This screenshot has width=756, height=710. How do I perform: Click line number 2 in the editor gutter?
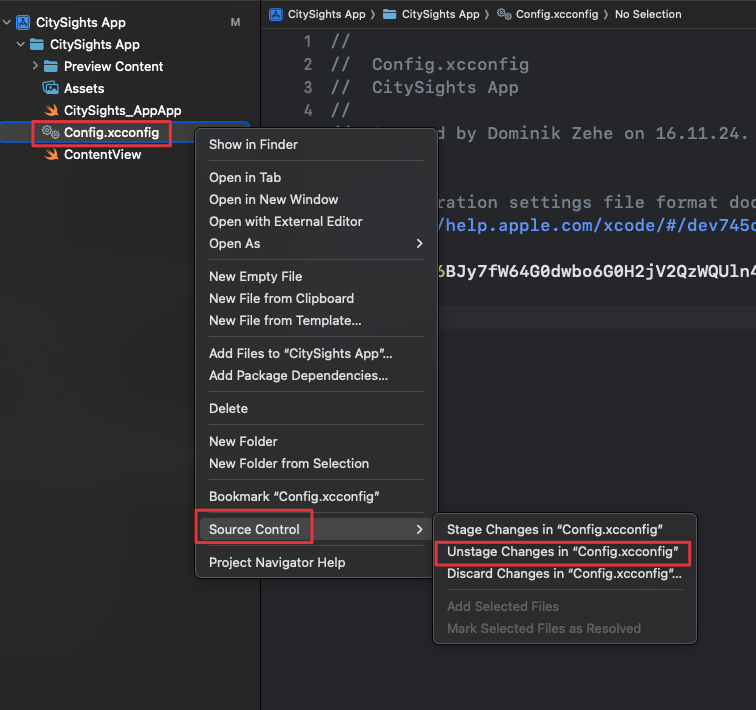click(308, 65)
